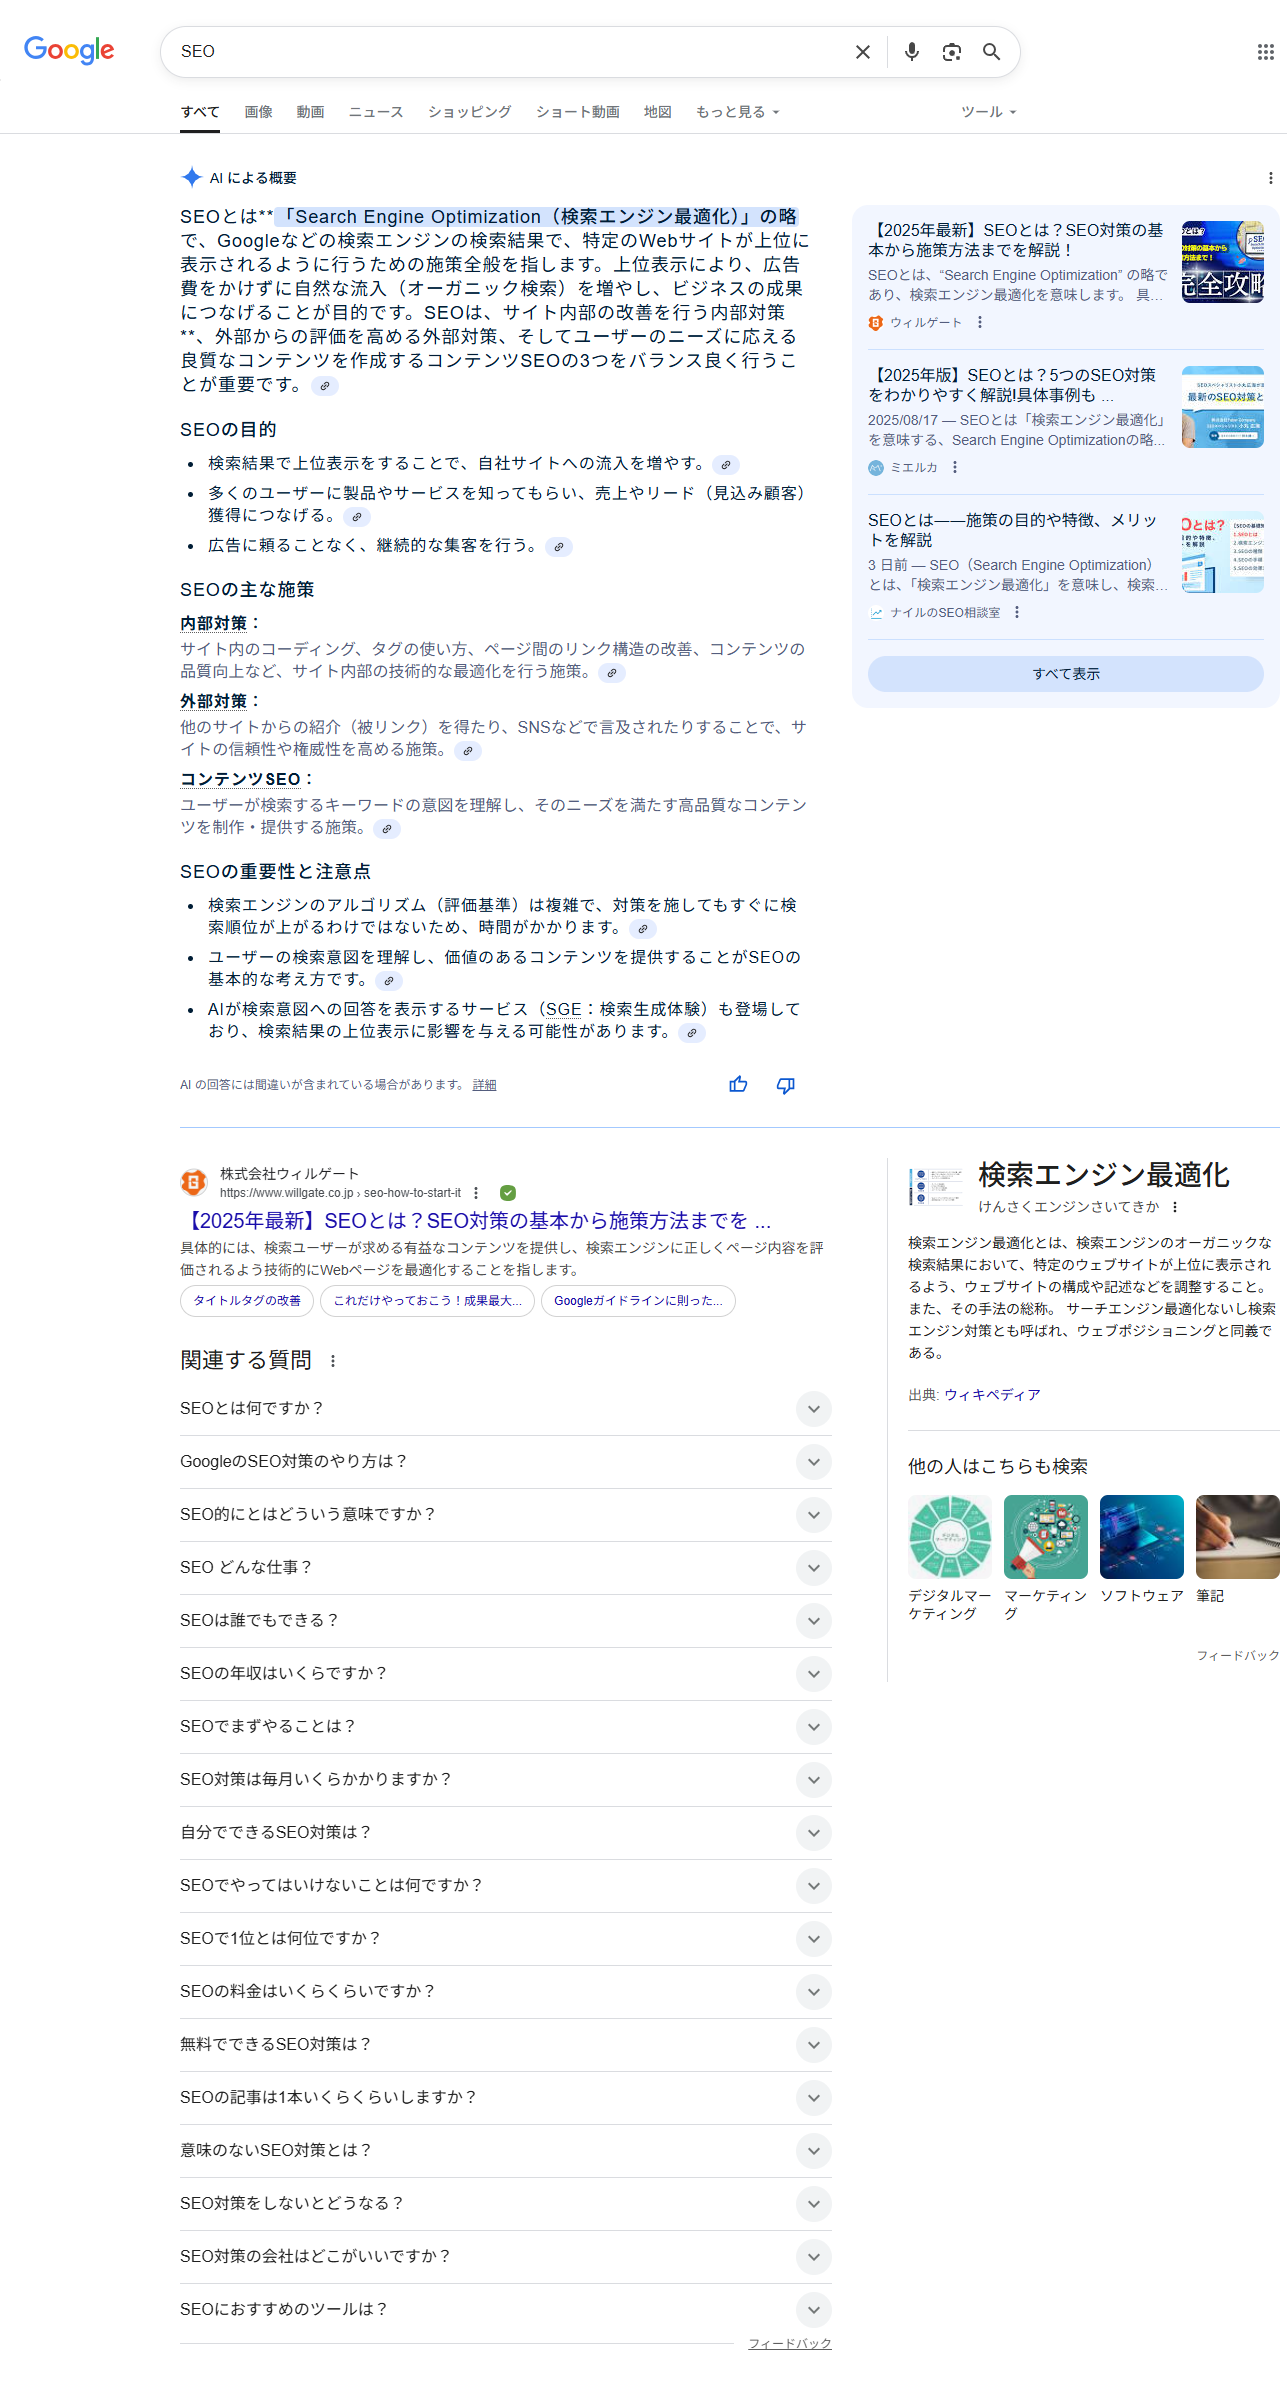Expand question SEOで1位とは何位ですか？
1287x2391 pixels.
tap(506, 1939)
